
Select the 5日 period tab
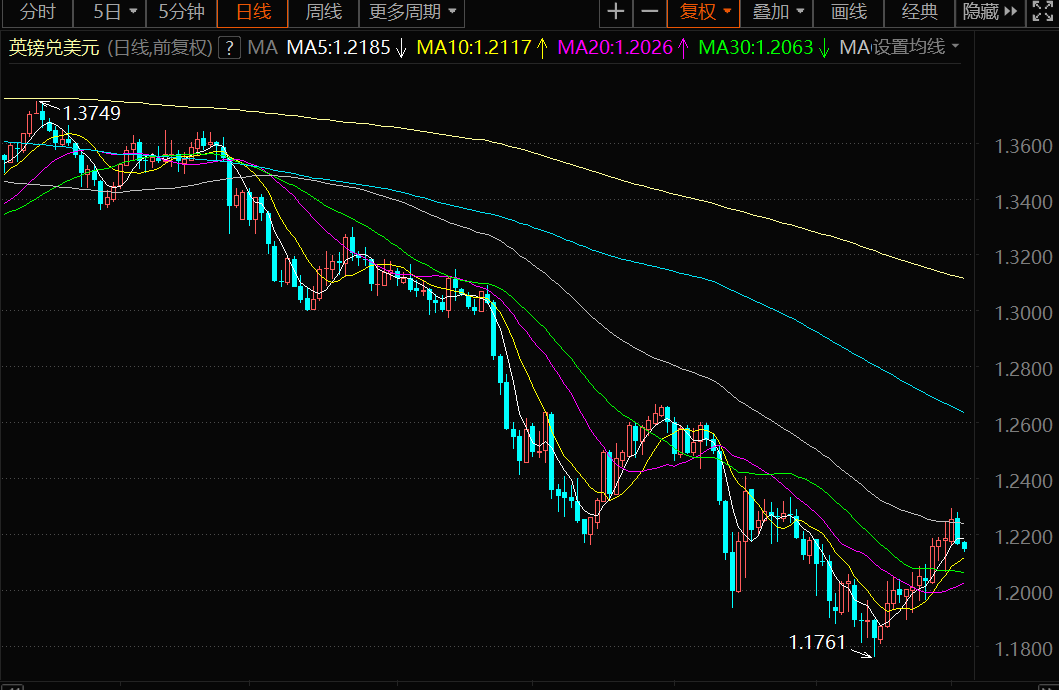click(x=107, y=12)
